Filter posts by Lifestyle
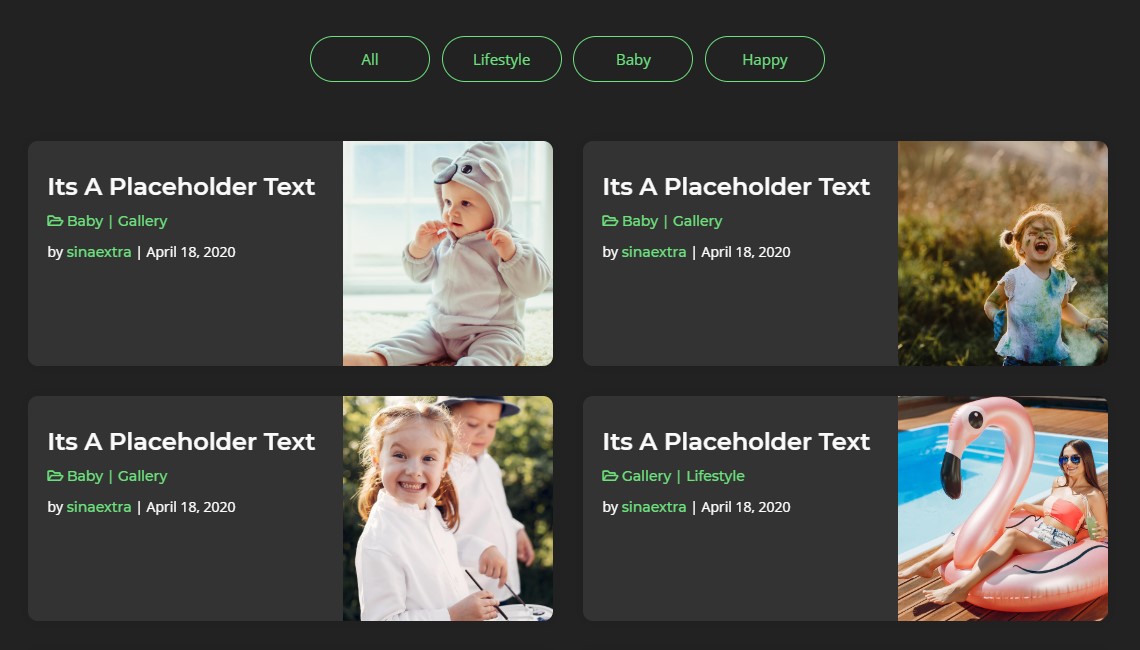Viewport: 1140px width, 650px height. (501, 59)
